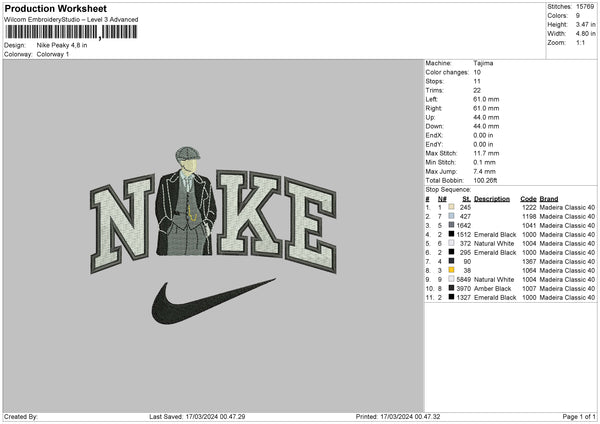This screenshot has width=600, height=424.
Task: Select the light blue swatch in stop 2
Action: point(452,216)
